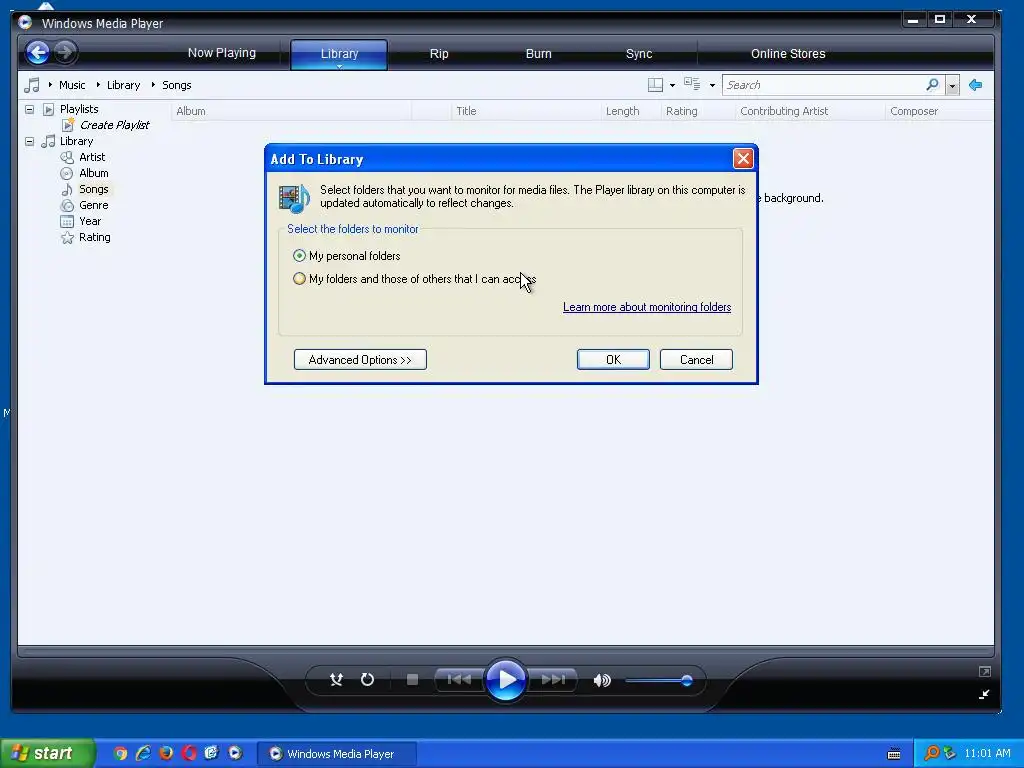
Task: Click the search magnifier icon
Action: 933,85
